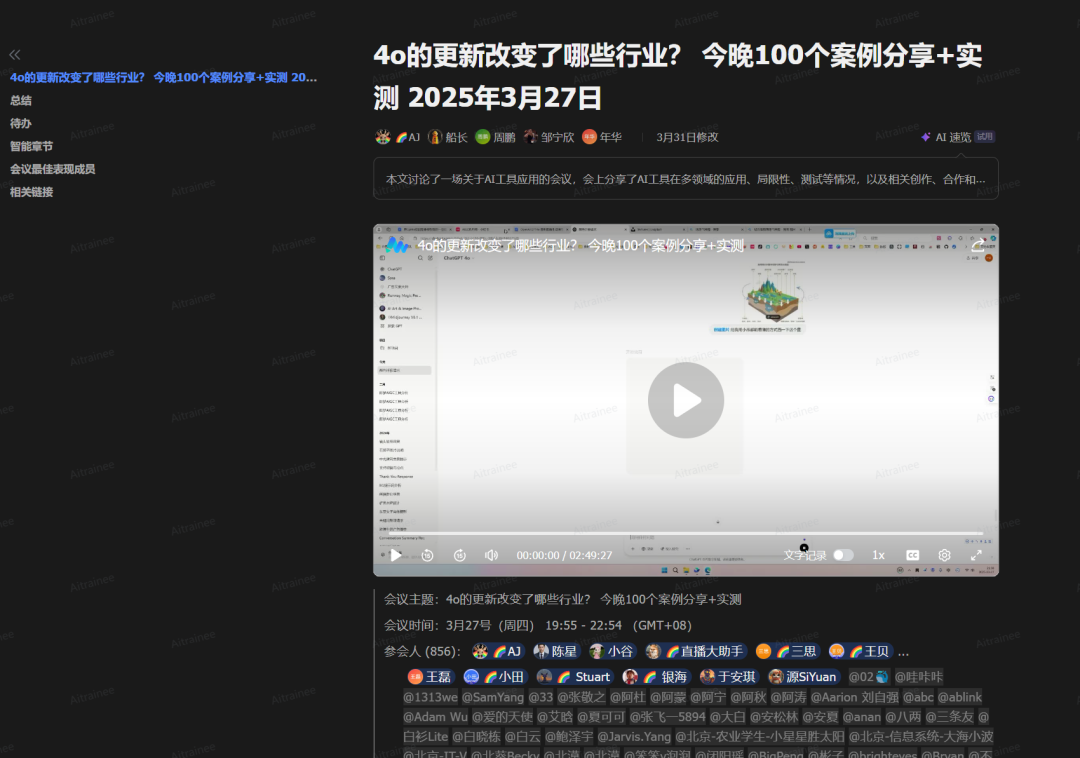The height and width of the screenshot is (758, 1080).
Task: Click the @SamYang mention tag
Action: click(493, 697)
